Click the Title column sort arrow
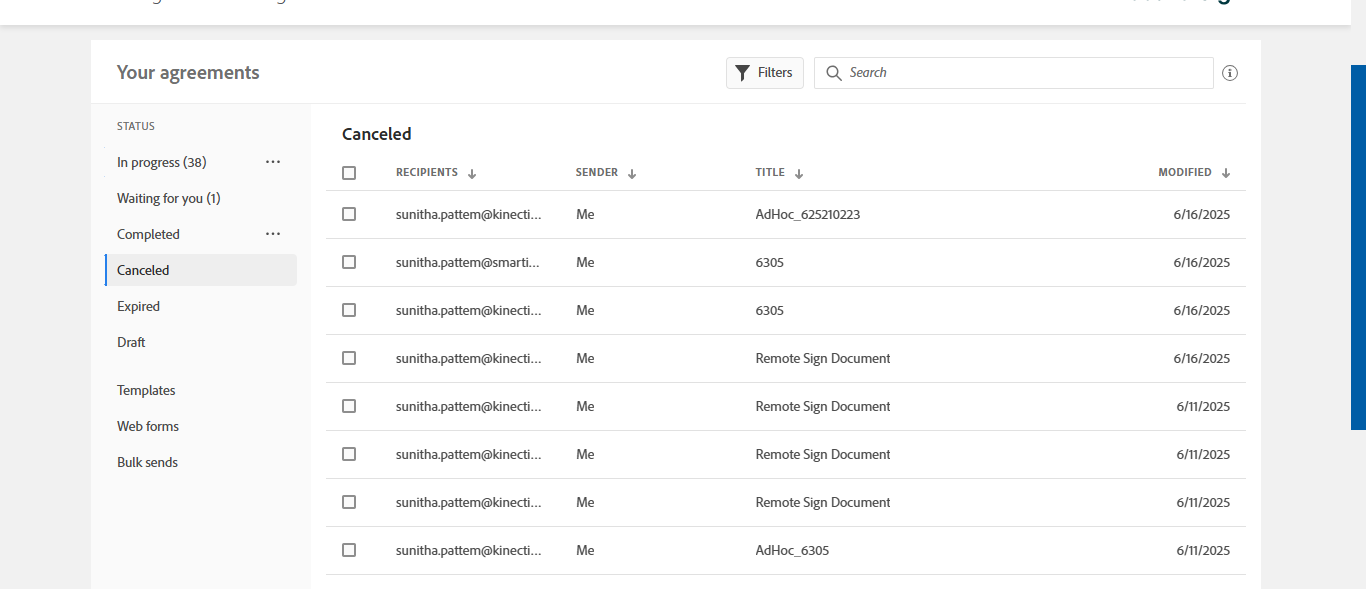Image resolution: width=1366 pixels, height=589 pixels. [799, 174]
